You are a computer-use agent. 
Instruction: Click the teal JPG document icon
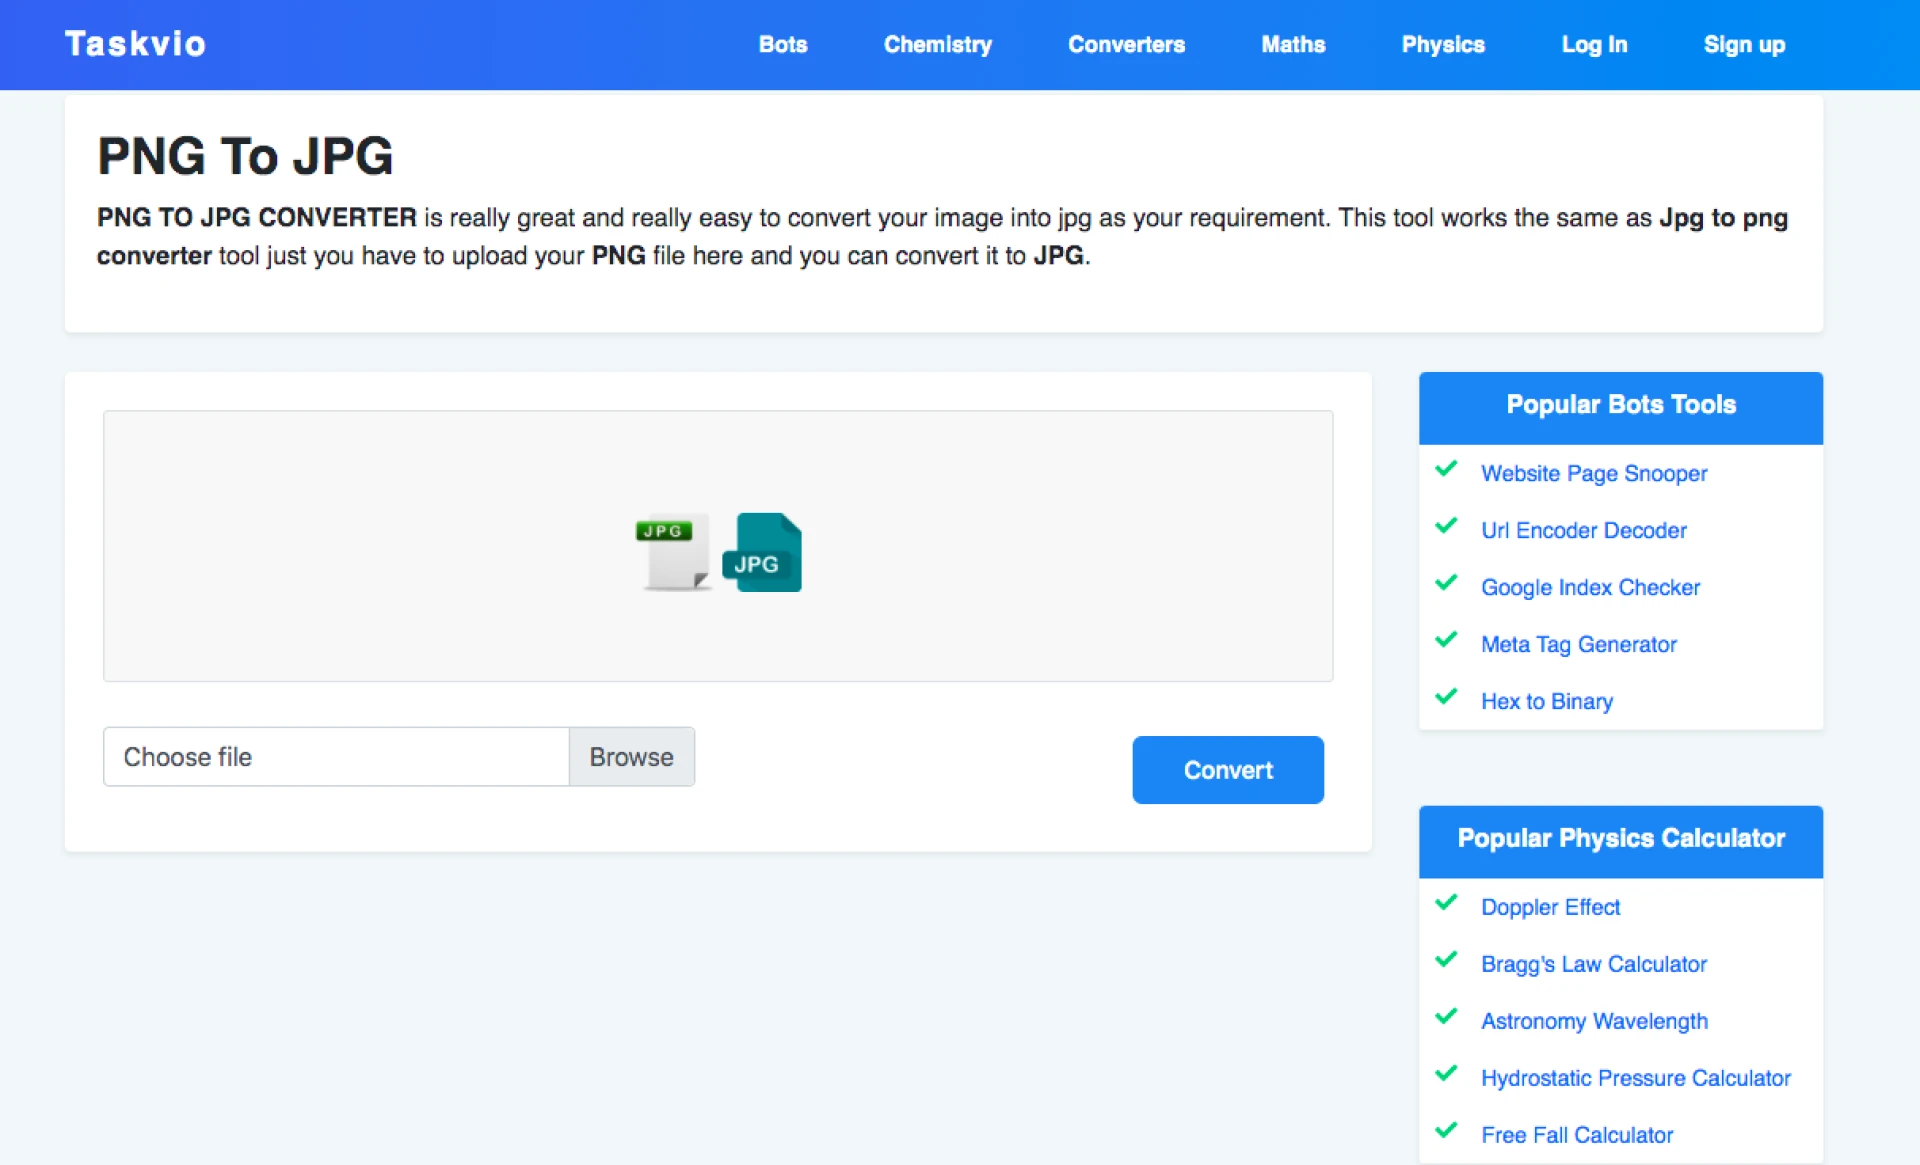click(762, 552)
